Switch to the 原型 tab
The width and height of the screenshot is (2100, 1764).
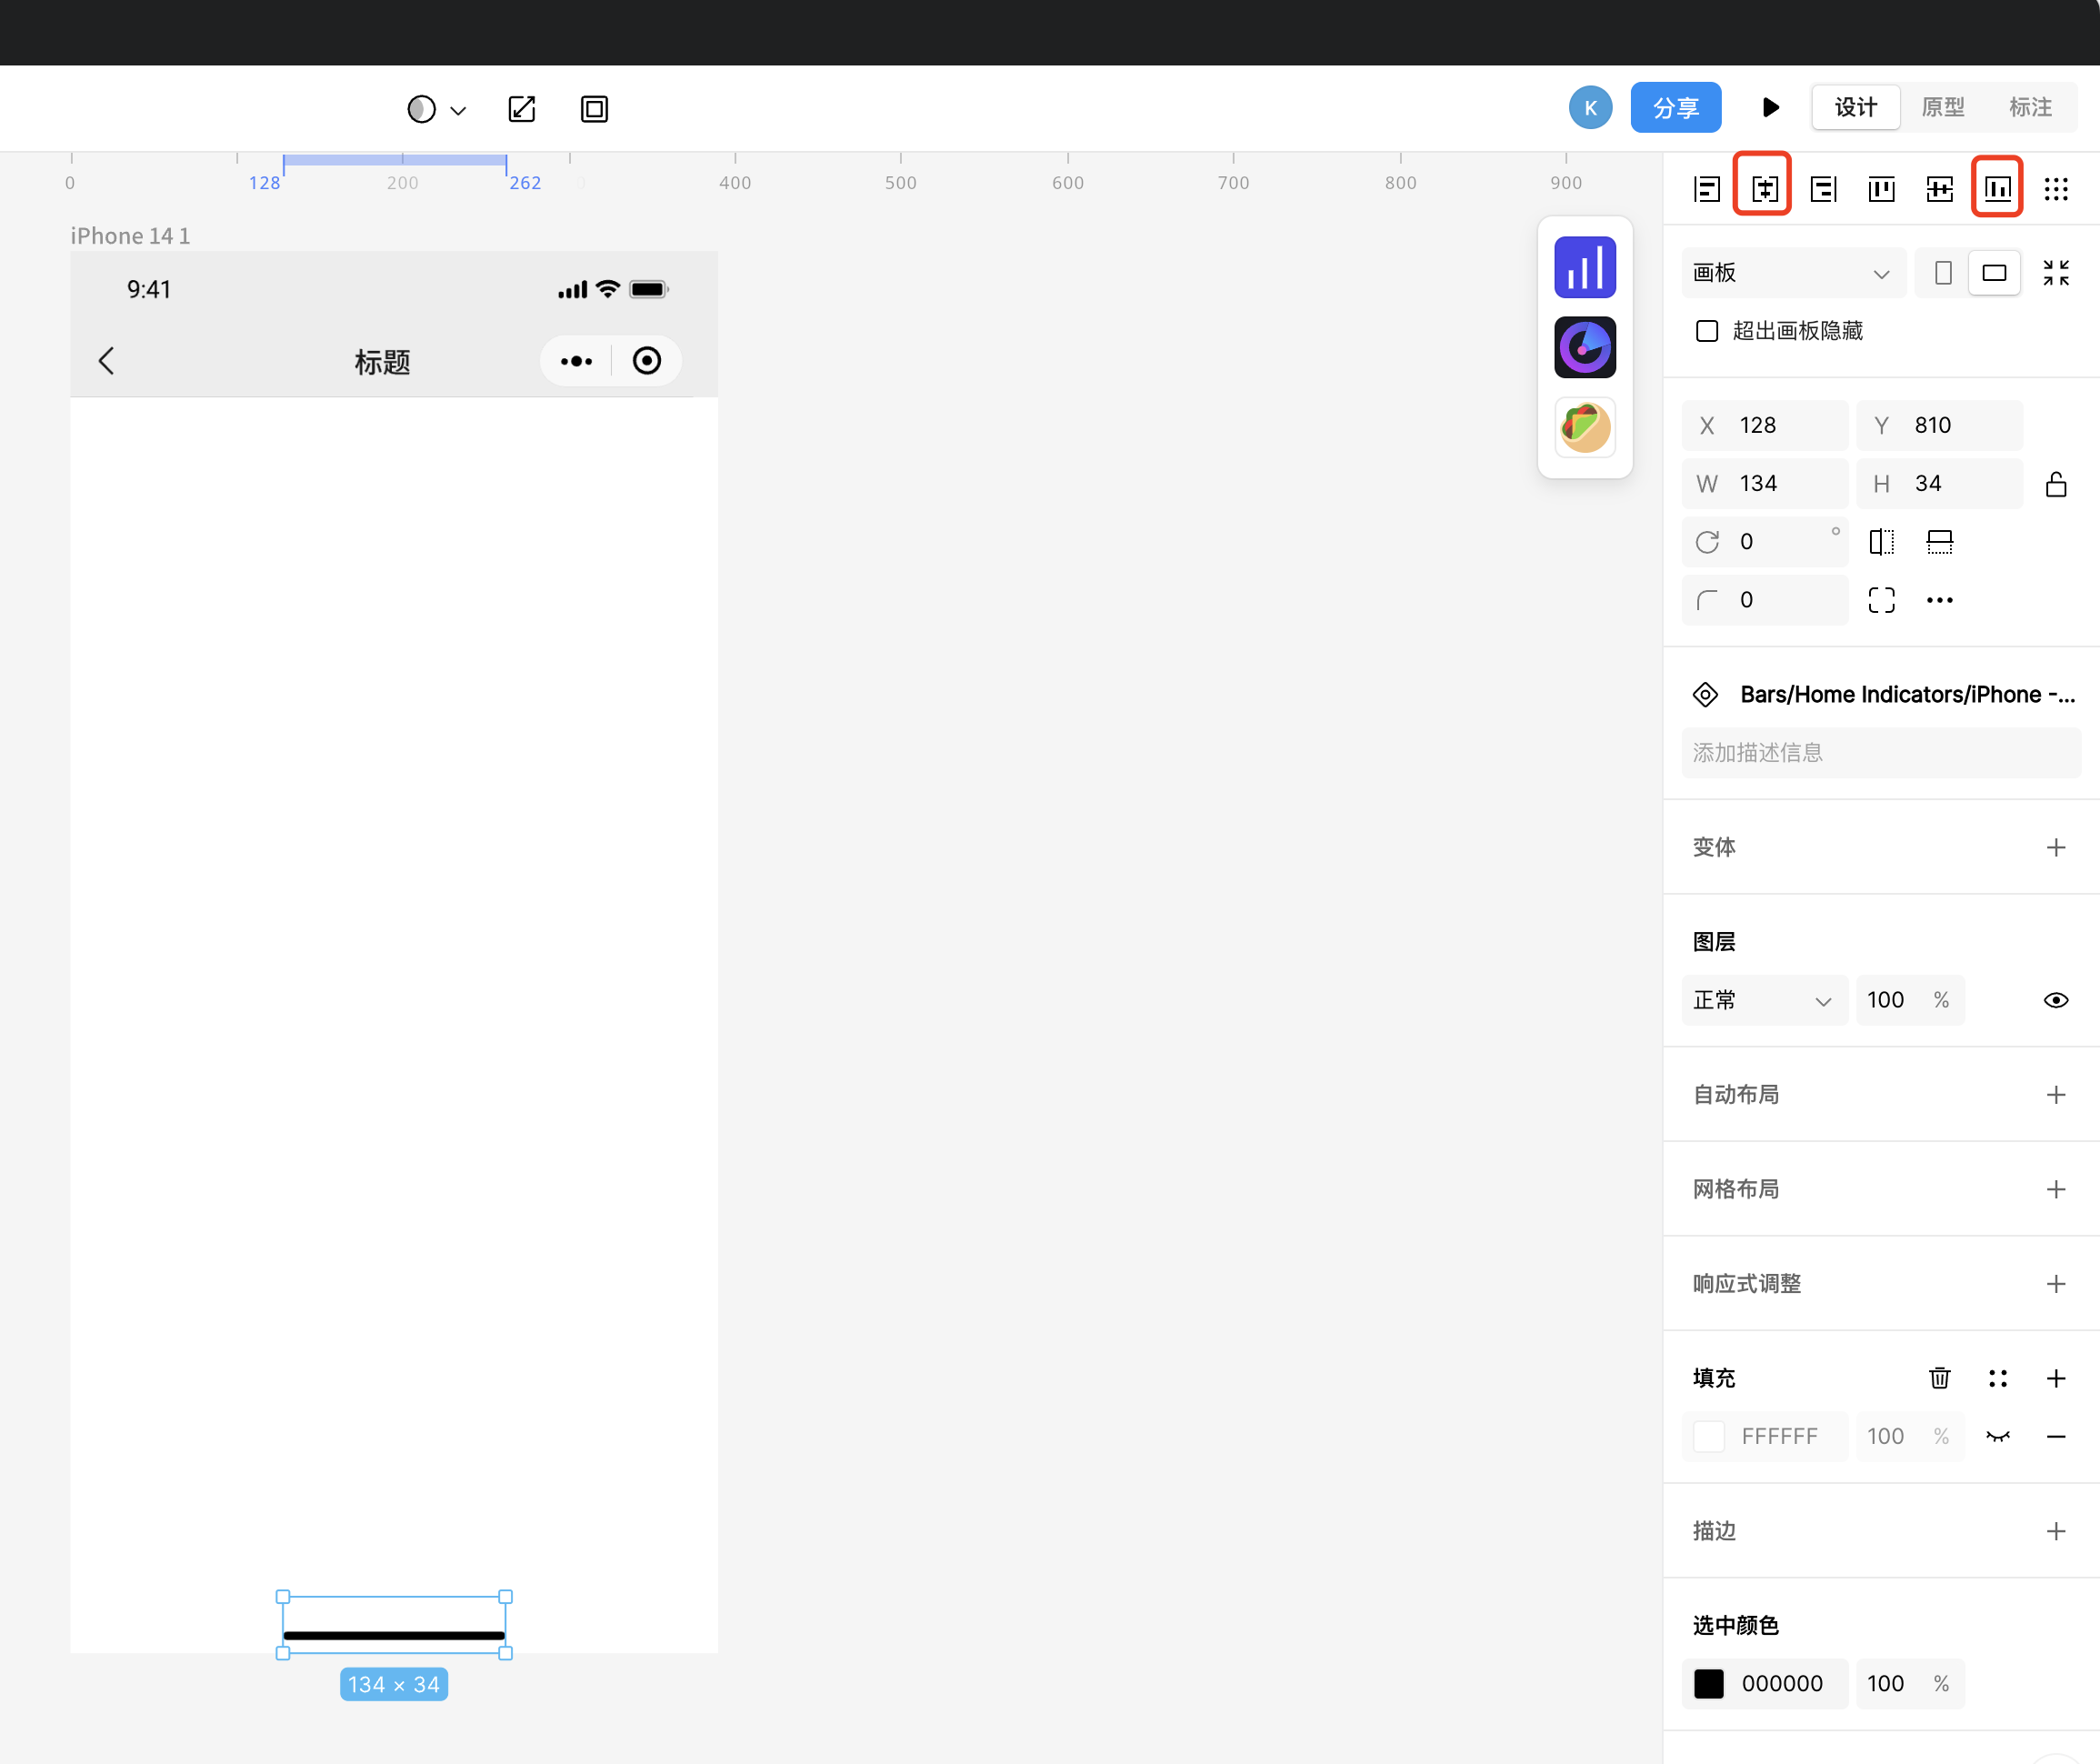[1942, 107]
